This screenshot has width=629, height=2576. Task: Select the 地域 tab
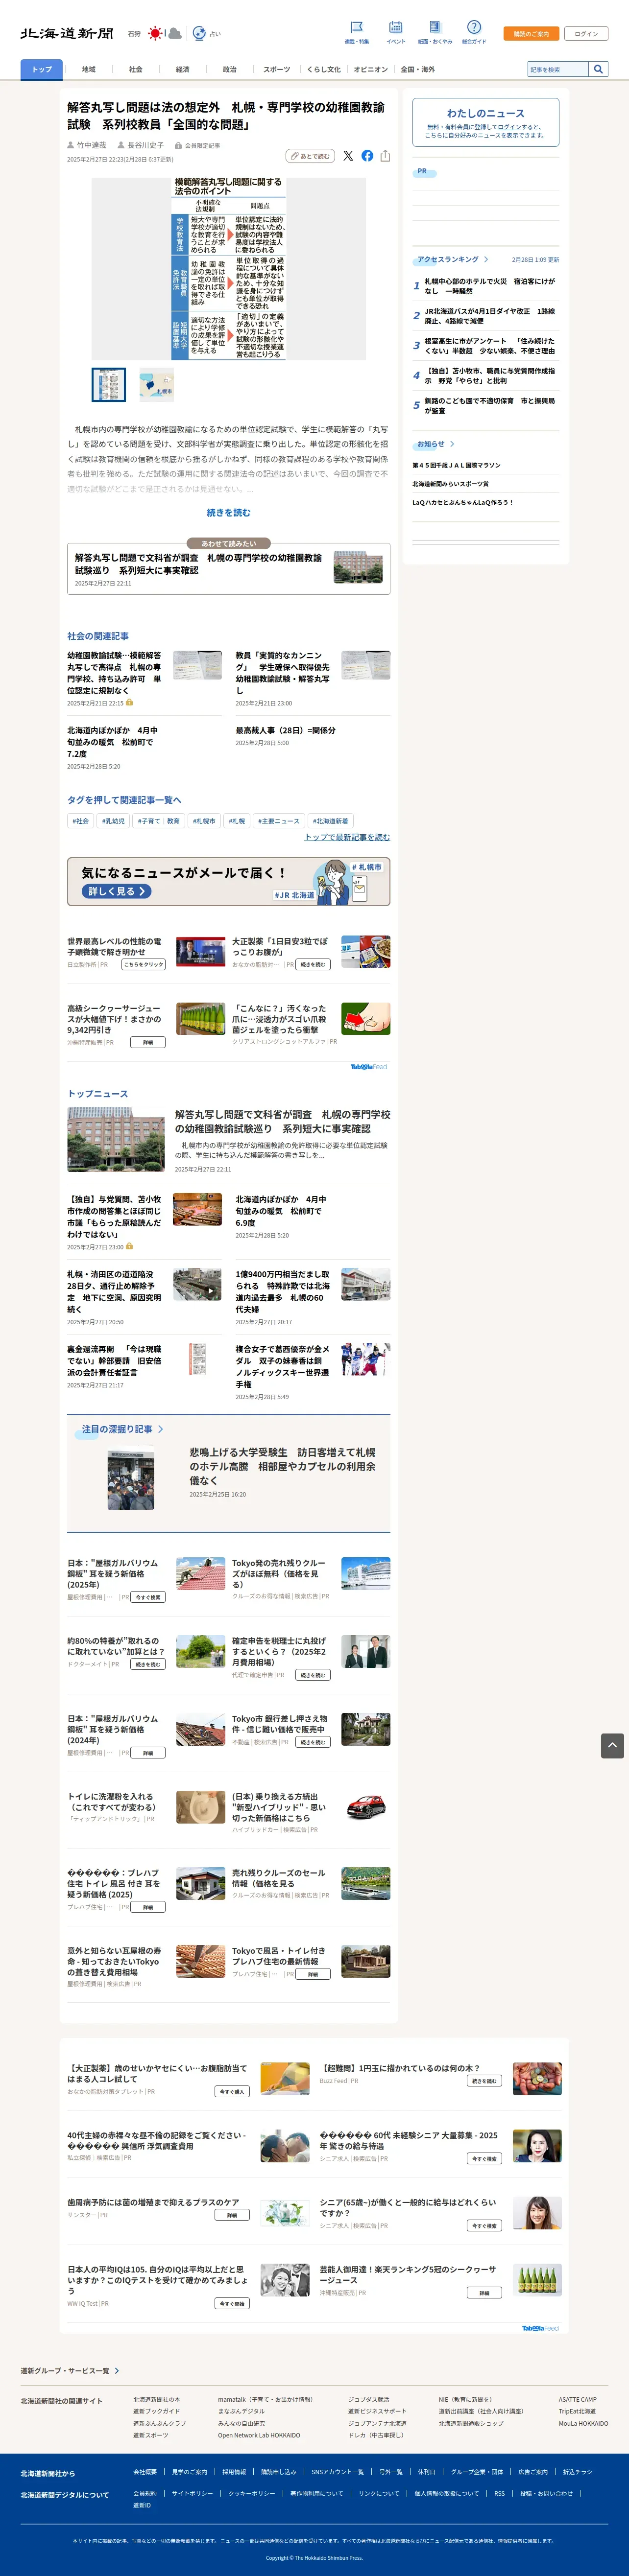pos(89,69)
